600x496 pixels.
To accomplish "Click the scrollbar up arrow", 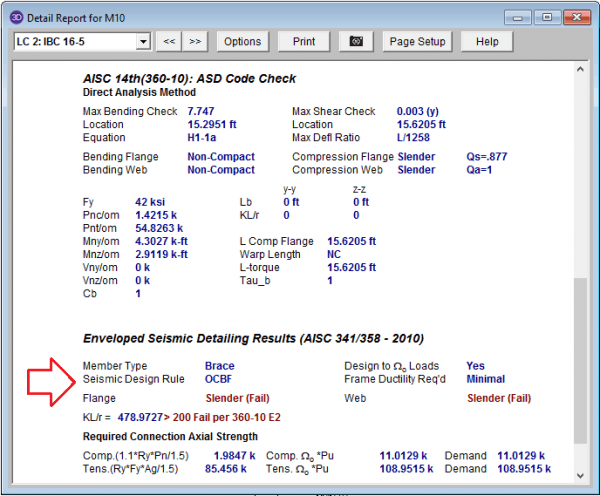I will [580, 71].
